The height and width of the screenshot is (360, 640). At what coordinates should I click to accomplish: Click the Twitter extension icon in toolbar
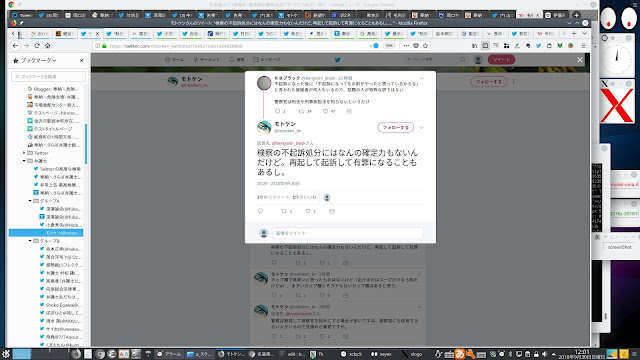click(x=538, y=46)
